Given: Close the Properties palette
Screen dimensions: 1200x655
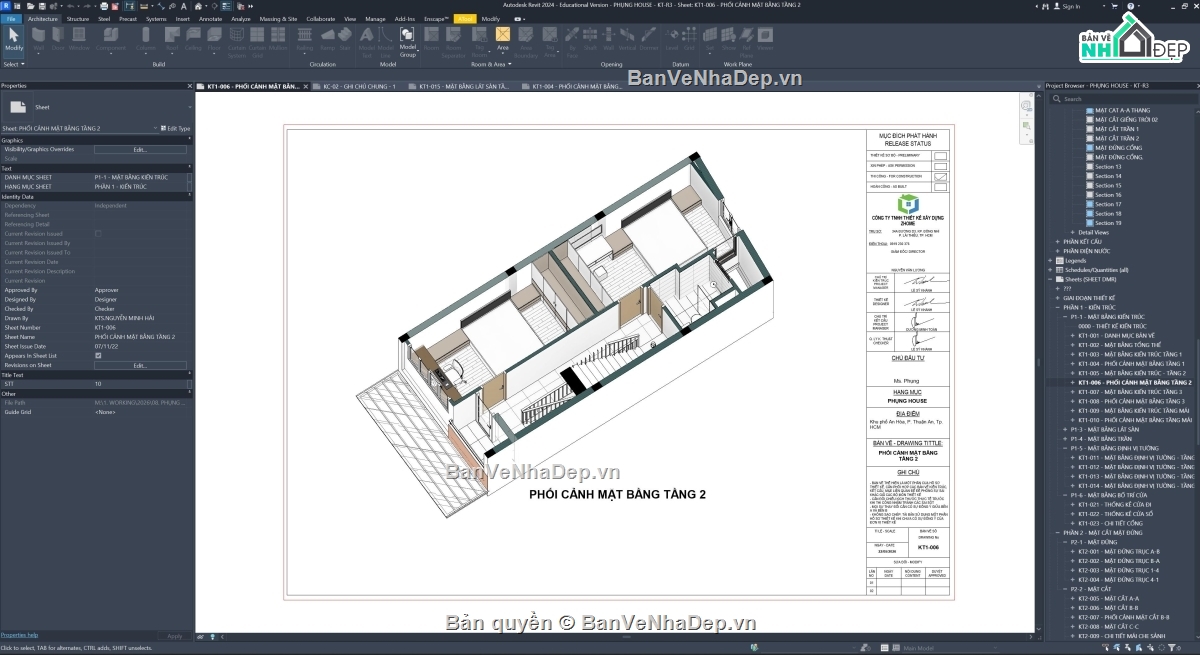Looking at the screenshot, I should tap(190, 86).
